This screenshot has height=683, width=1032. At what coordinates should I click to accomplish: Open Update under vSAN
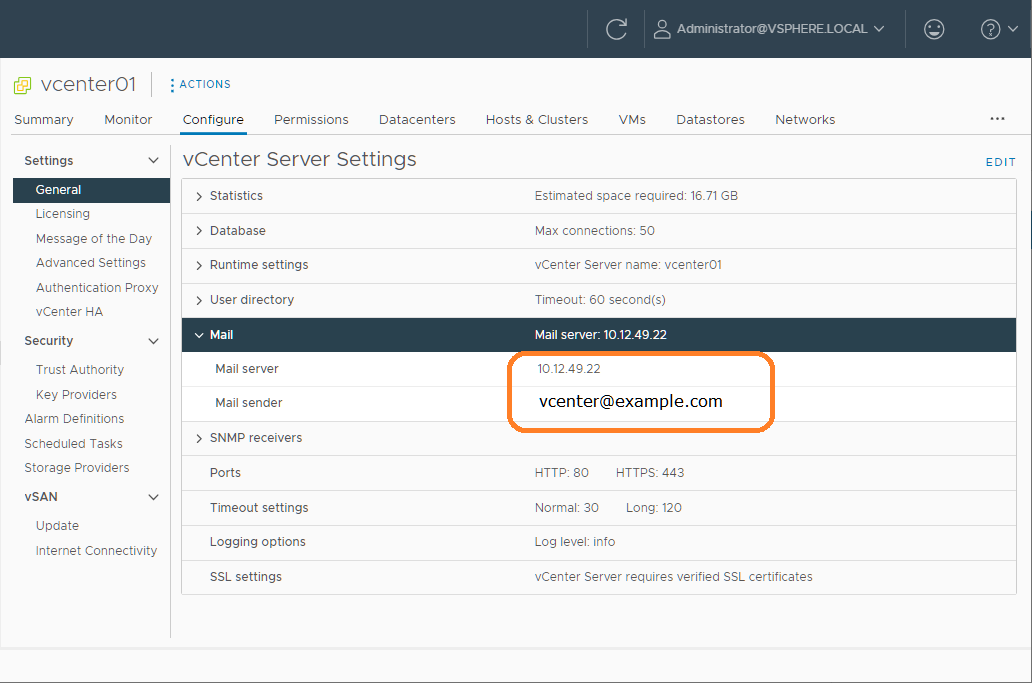(x=57, y=526)
